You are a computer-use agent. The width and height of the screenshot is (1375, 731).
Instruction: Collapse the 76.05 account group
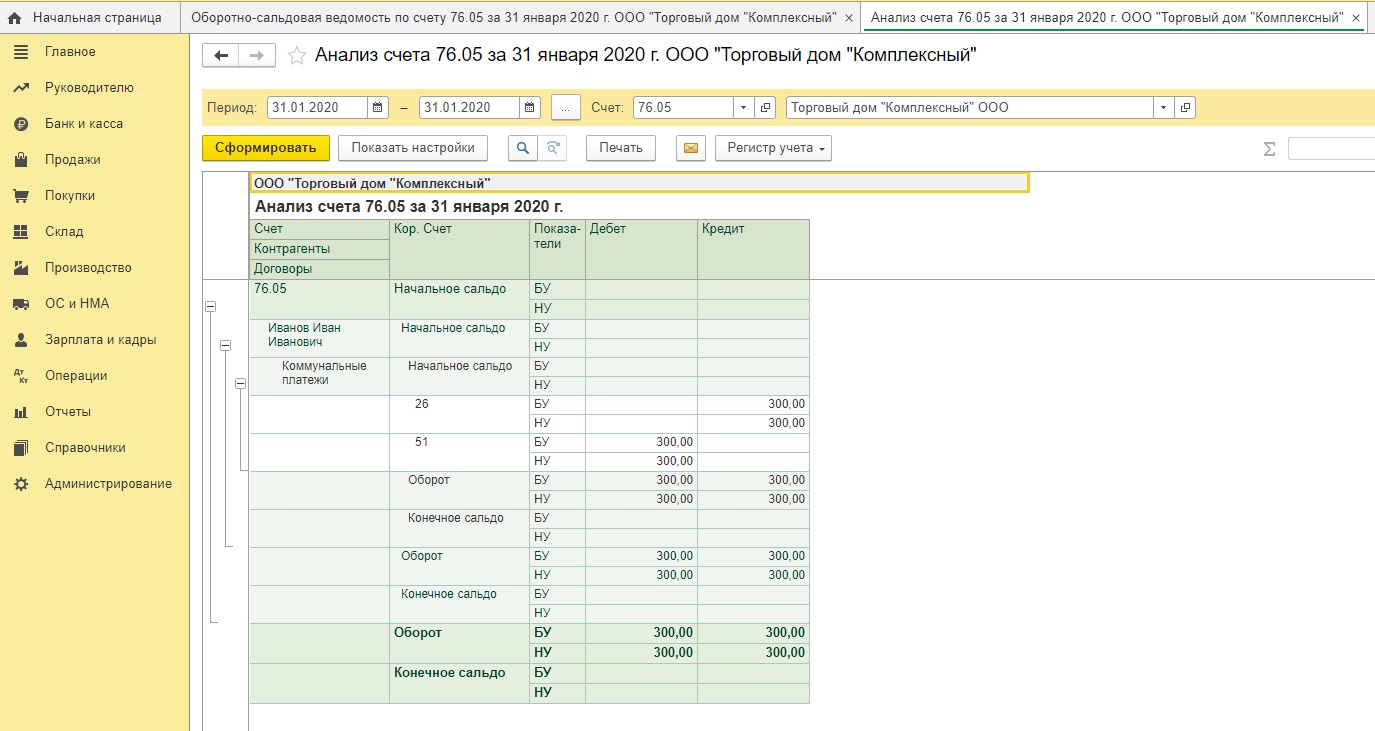pos(210,307)
